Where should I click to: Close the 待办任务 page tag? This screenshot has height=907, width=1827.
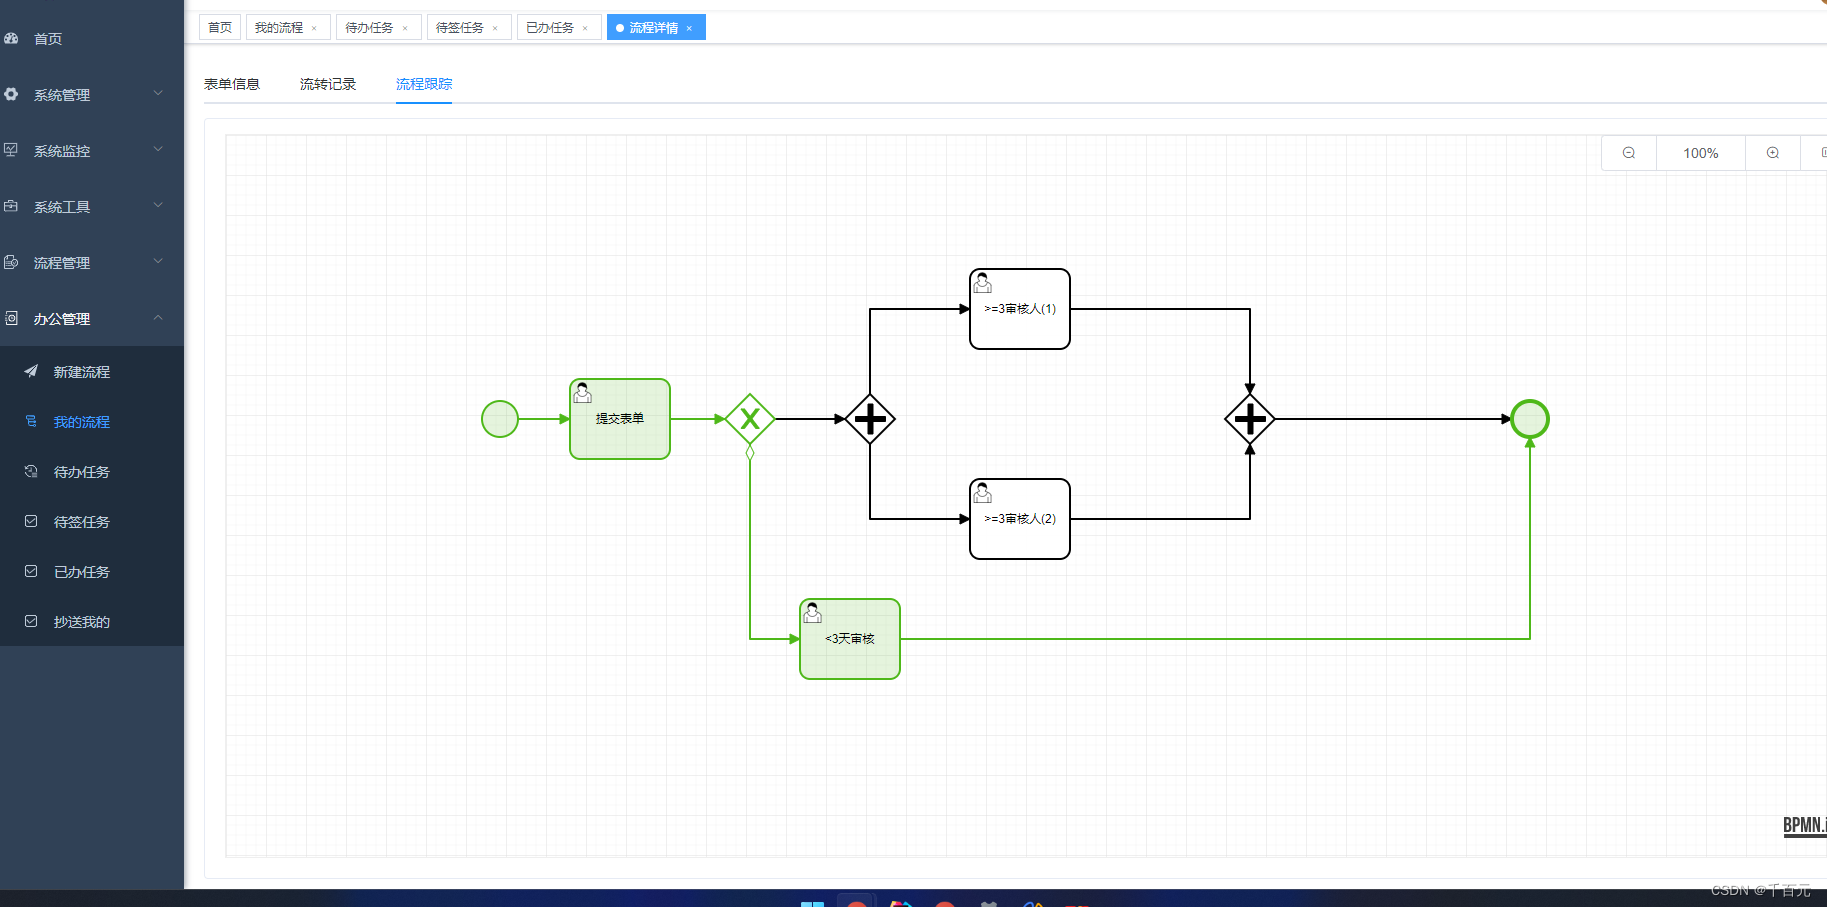405,28
